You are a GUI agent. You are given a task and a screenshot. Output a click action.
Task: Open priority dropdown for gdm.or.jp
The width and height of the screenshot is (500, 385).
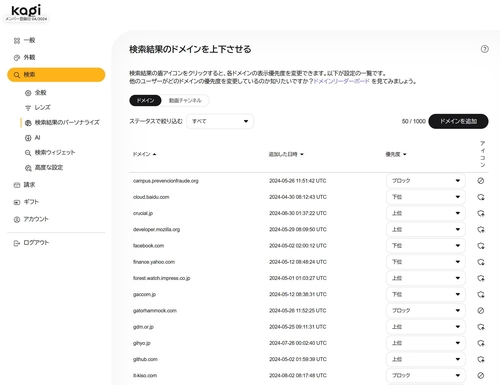[x=426, y=327]
